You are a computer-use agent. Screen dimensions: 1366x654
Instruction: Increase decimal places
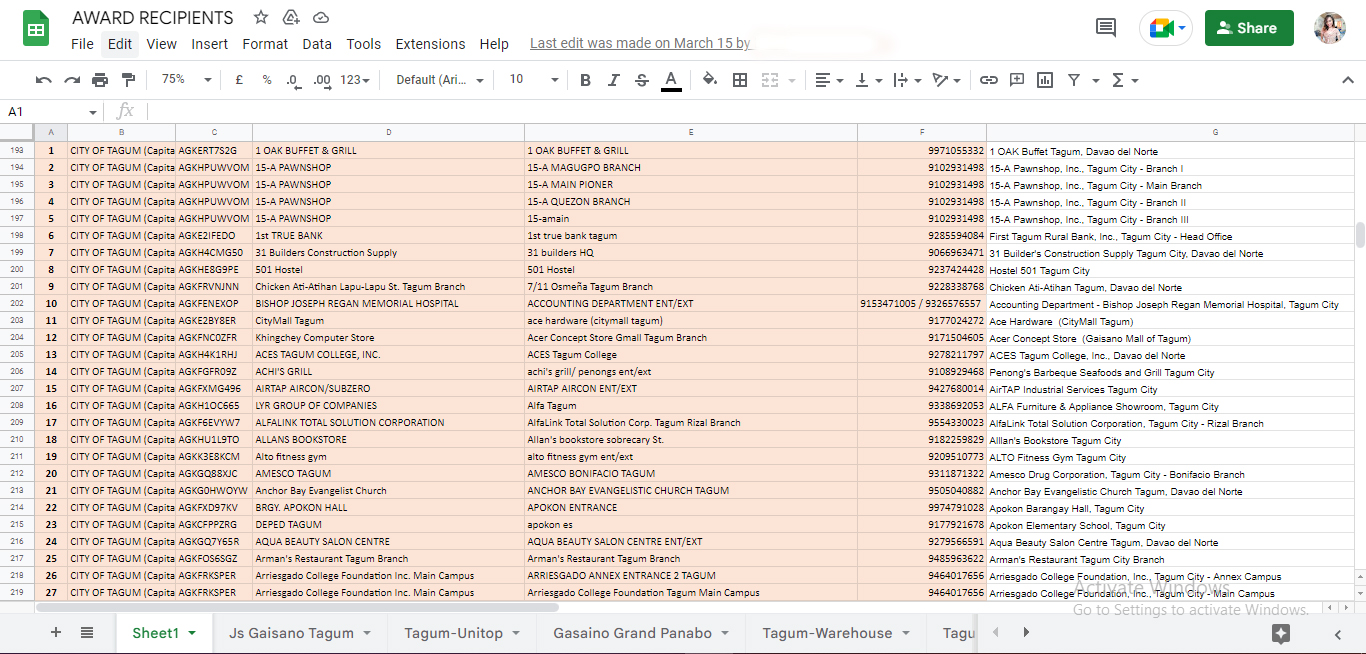coord(322,80)
